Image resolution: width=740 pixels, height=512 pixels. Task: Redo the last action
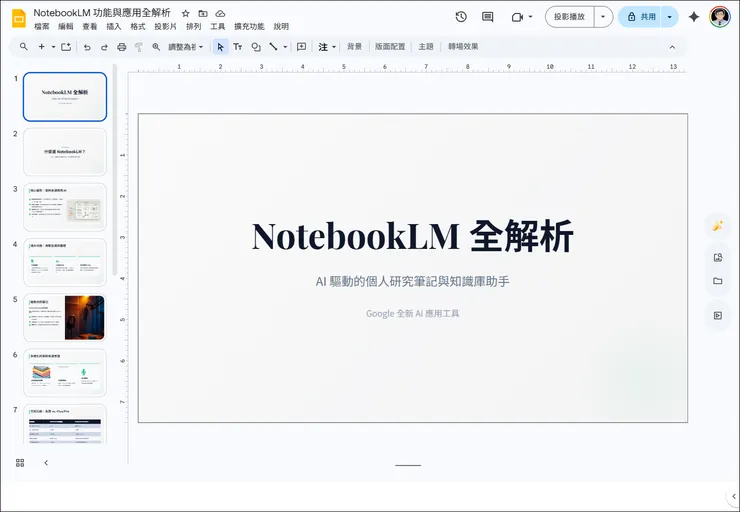[x=104, y=47]
